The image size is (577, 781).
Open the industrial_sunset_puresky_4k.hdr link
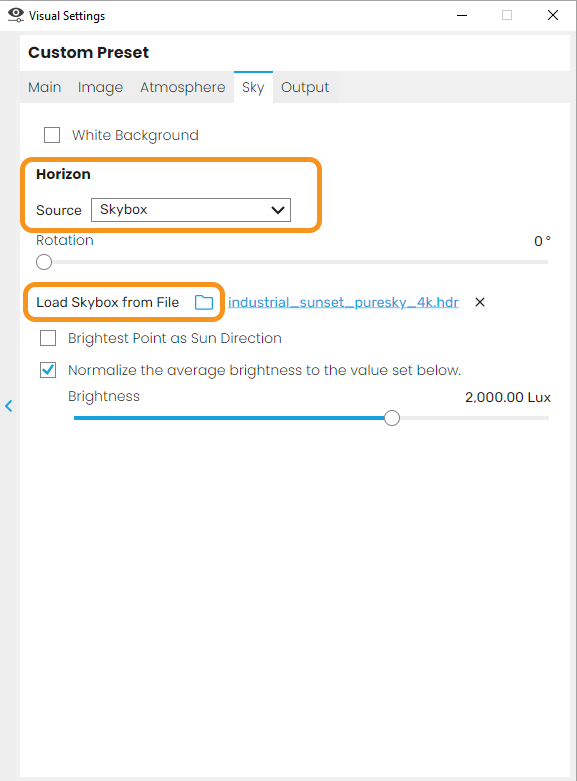click(x=343, y=302)
